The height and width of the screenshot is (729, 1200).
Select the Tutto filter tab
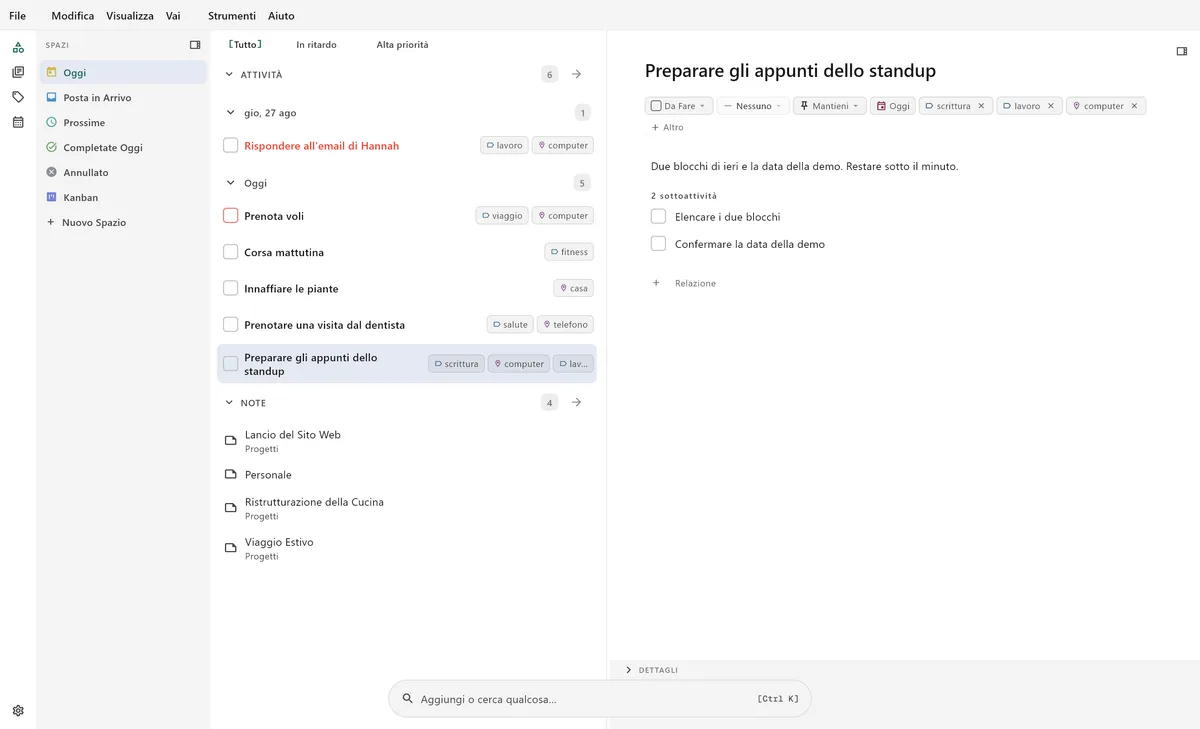pos(245,45)
